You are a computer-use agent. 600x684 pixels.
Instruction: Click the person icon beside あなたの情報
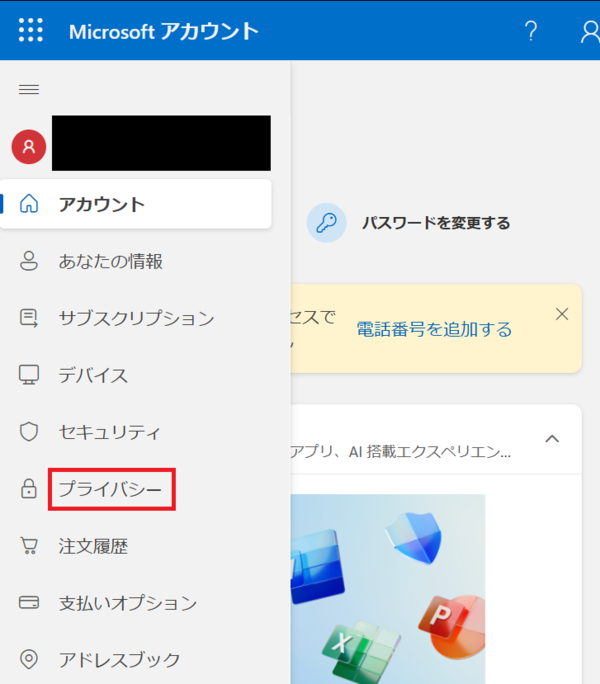(29, 261)
